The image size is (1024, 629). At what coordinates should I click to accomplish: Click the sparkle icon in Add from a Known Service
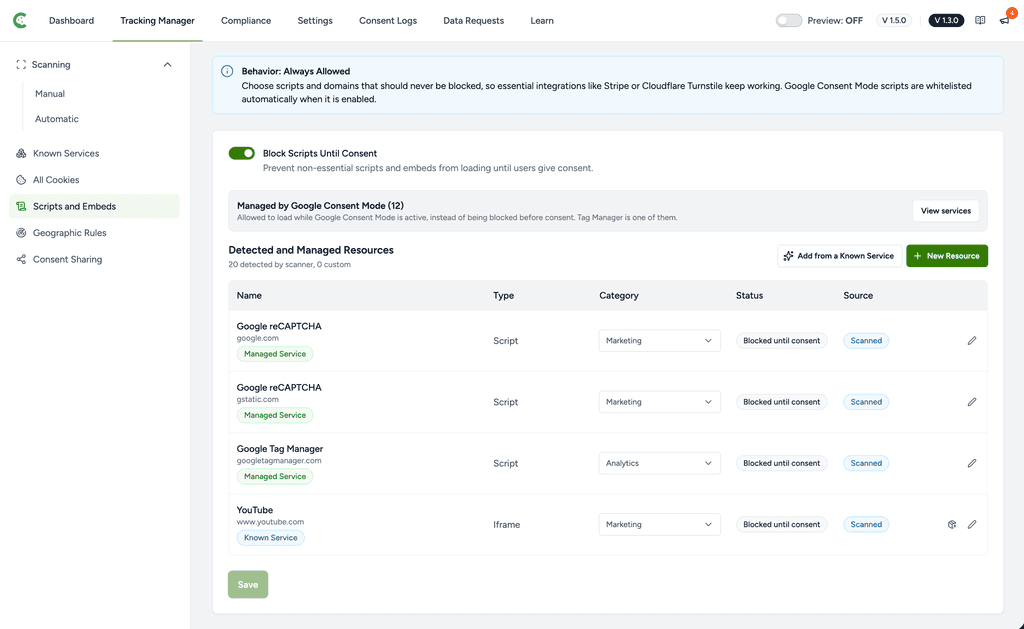pos(788,256)
